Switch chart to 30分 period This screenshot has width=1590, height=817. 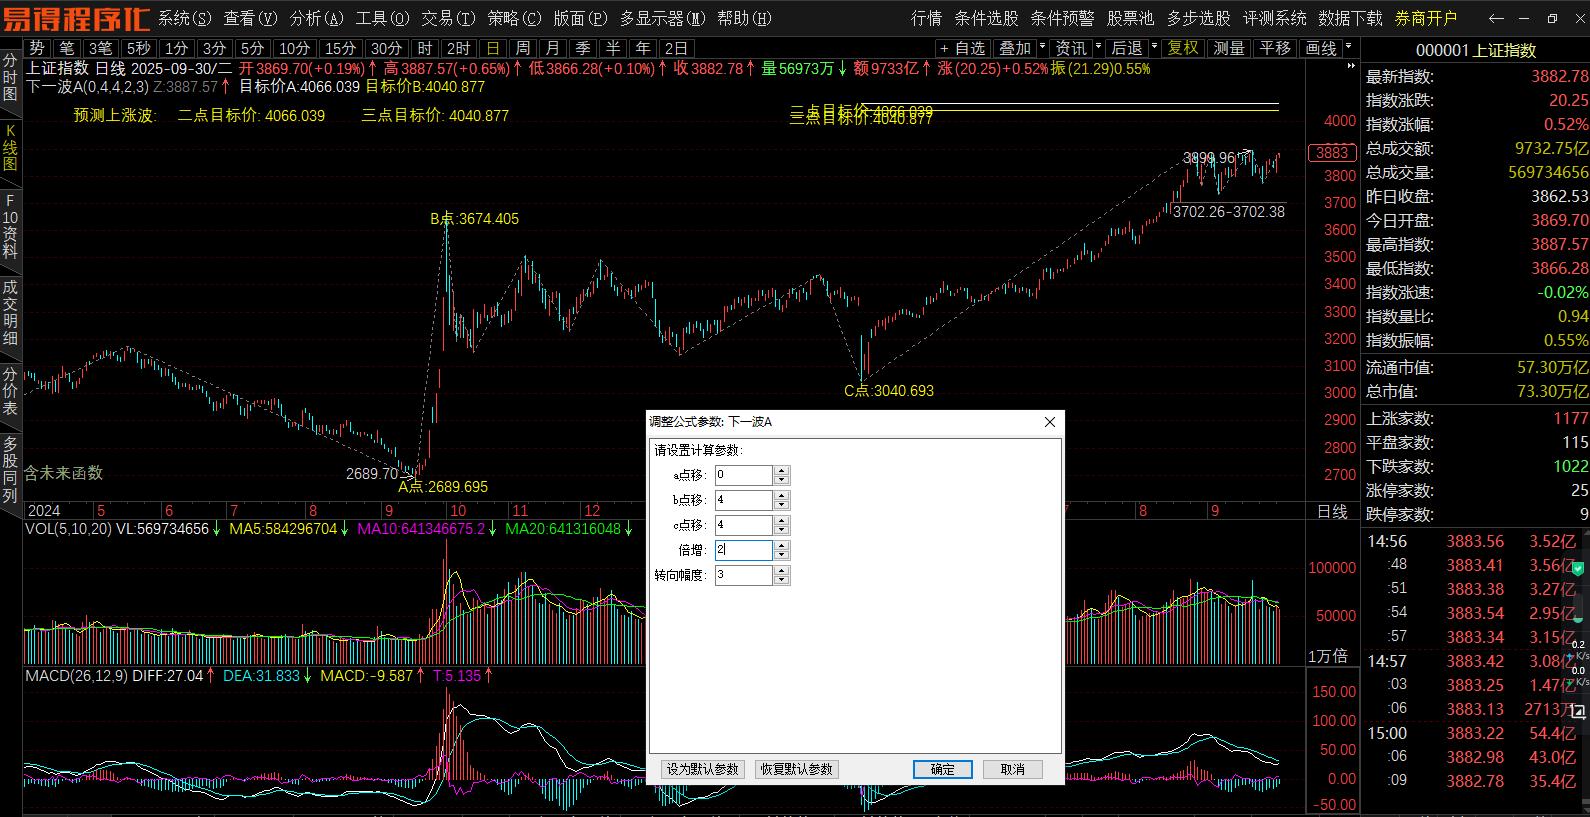click(385, 48)
